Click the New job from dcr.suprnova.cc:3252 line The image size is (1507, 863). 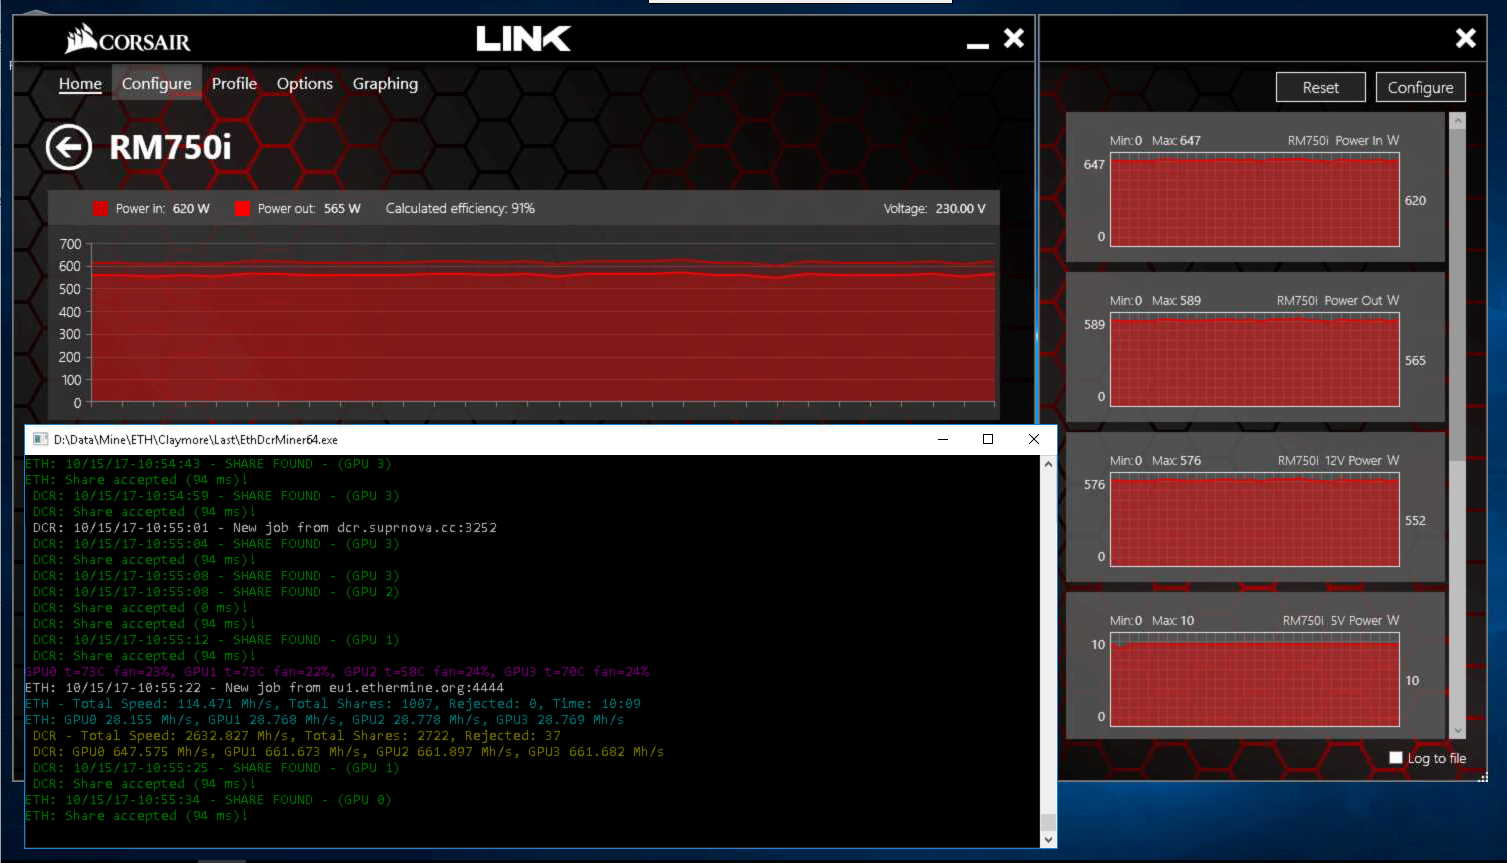(265, 528)
